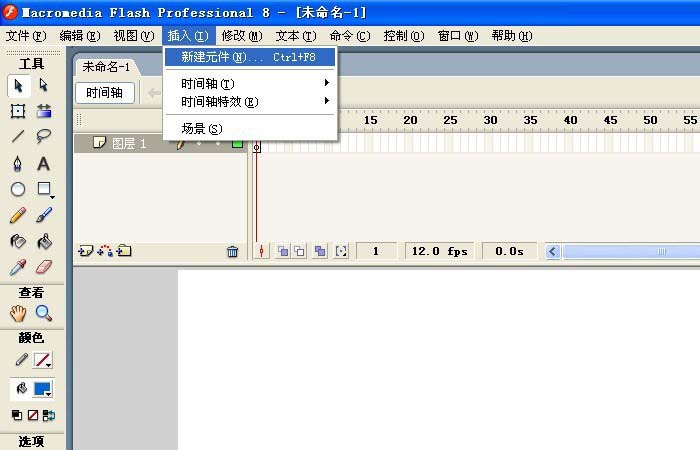Choose the 场景 (S) menu entry

tap(250, 129)
